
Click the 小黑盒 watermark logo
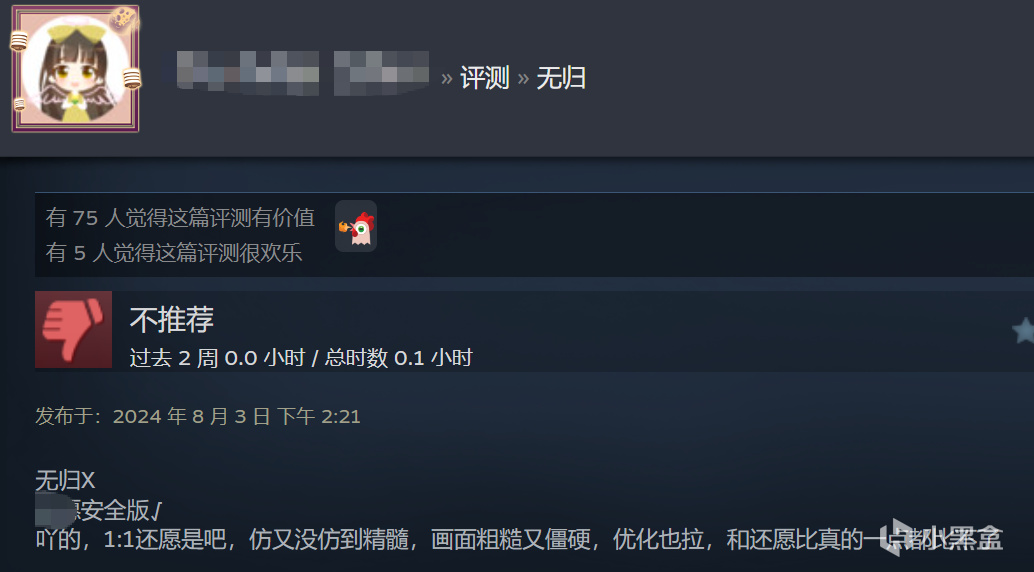tap(939, 539)
